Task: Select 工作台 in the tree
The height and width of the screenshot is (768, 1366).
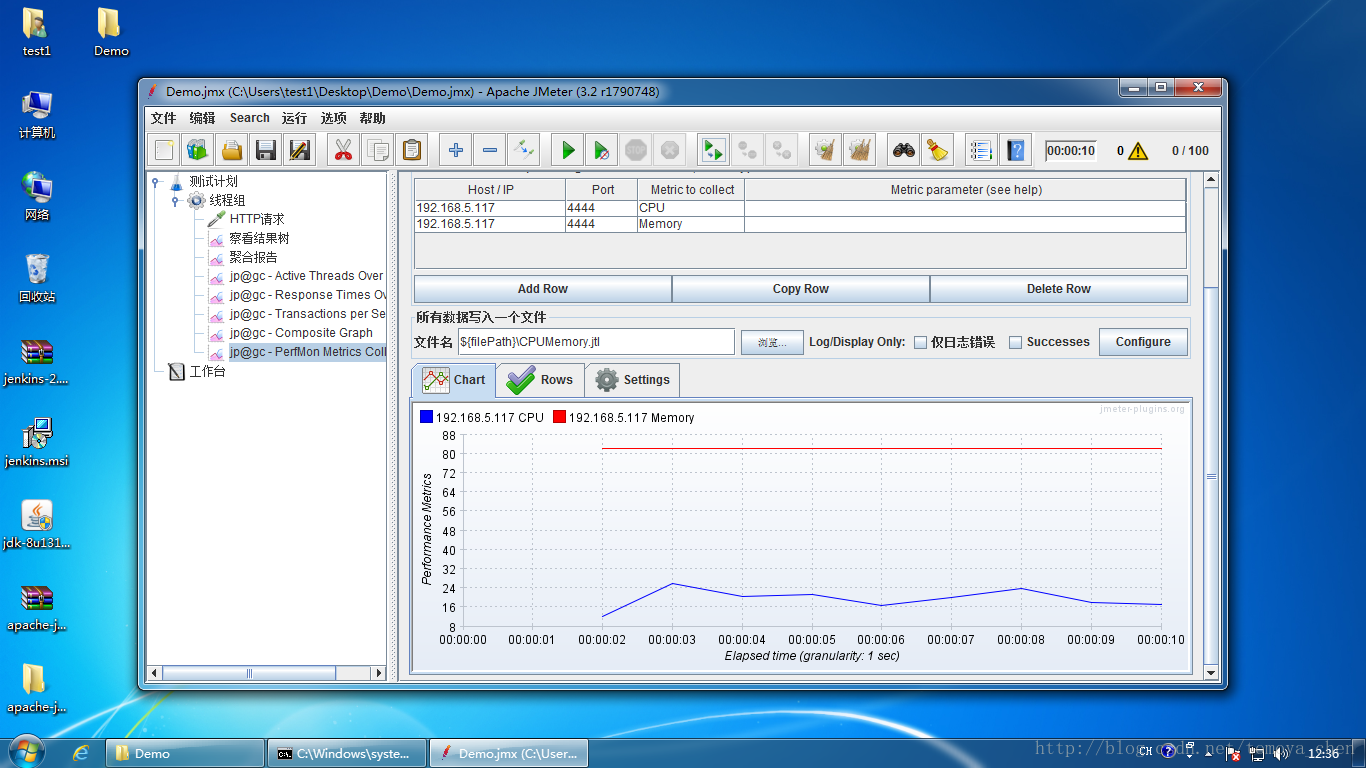Action: click(208, 371)
